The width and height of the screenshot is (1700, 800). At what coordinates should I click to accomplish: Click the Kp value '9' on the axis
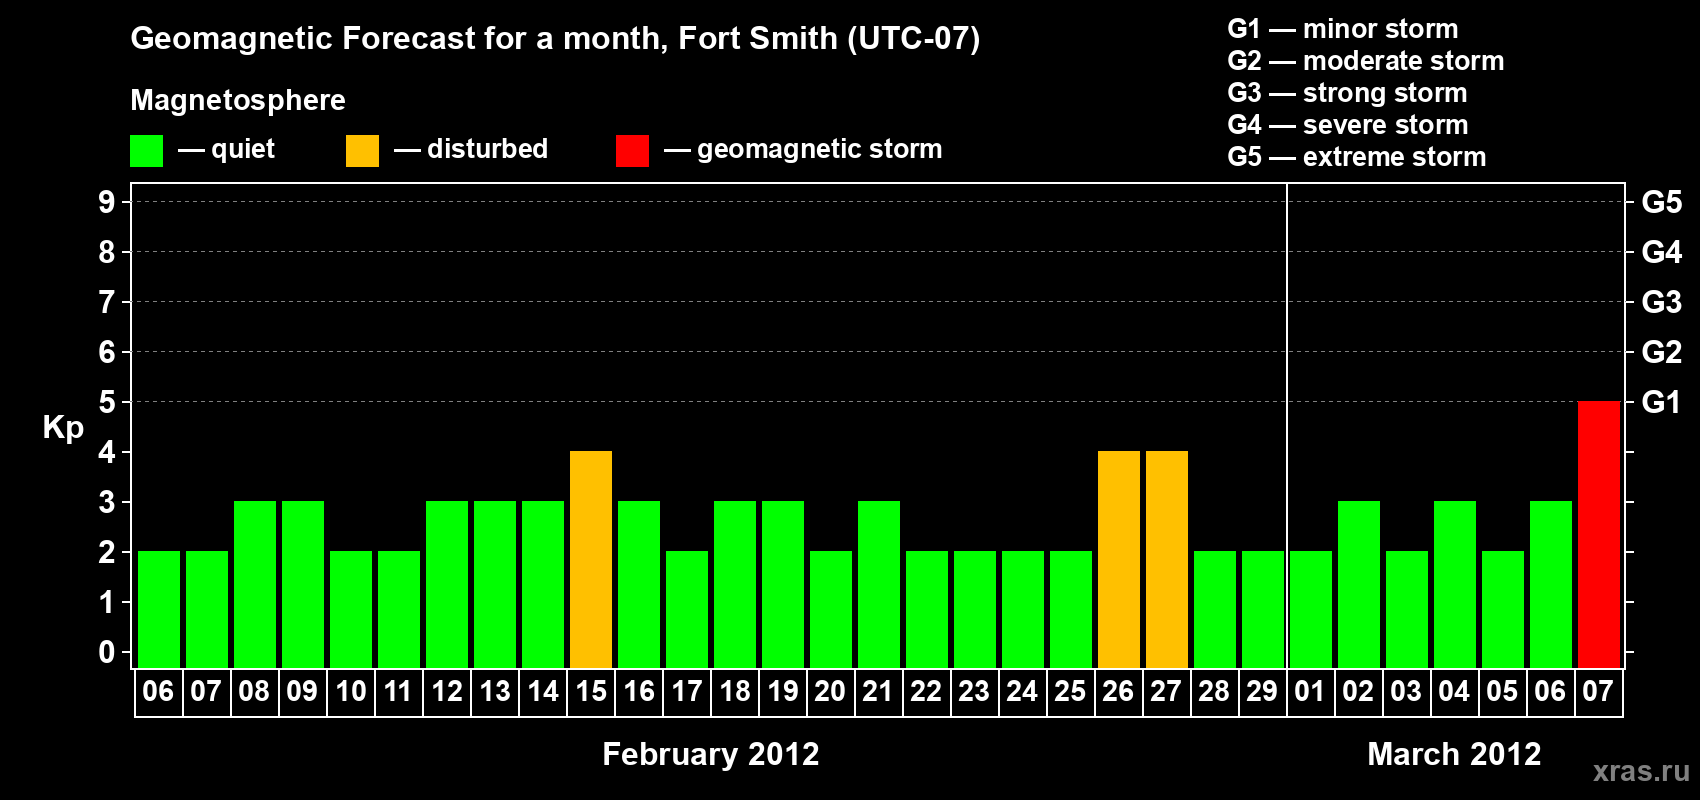(x=107, y=202)
